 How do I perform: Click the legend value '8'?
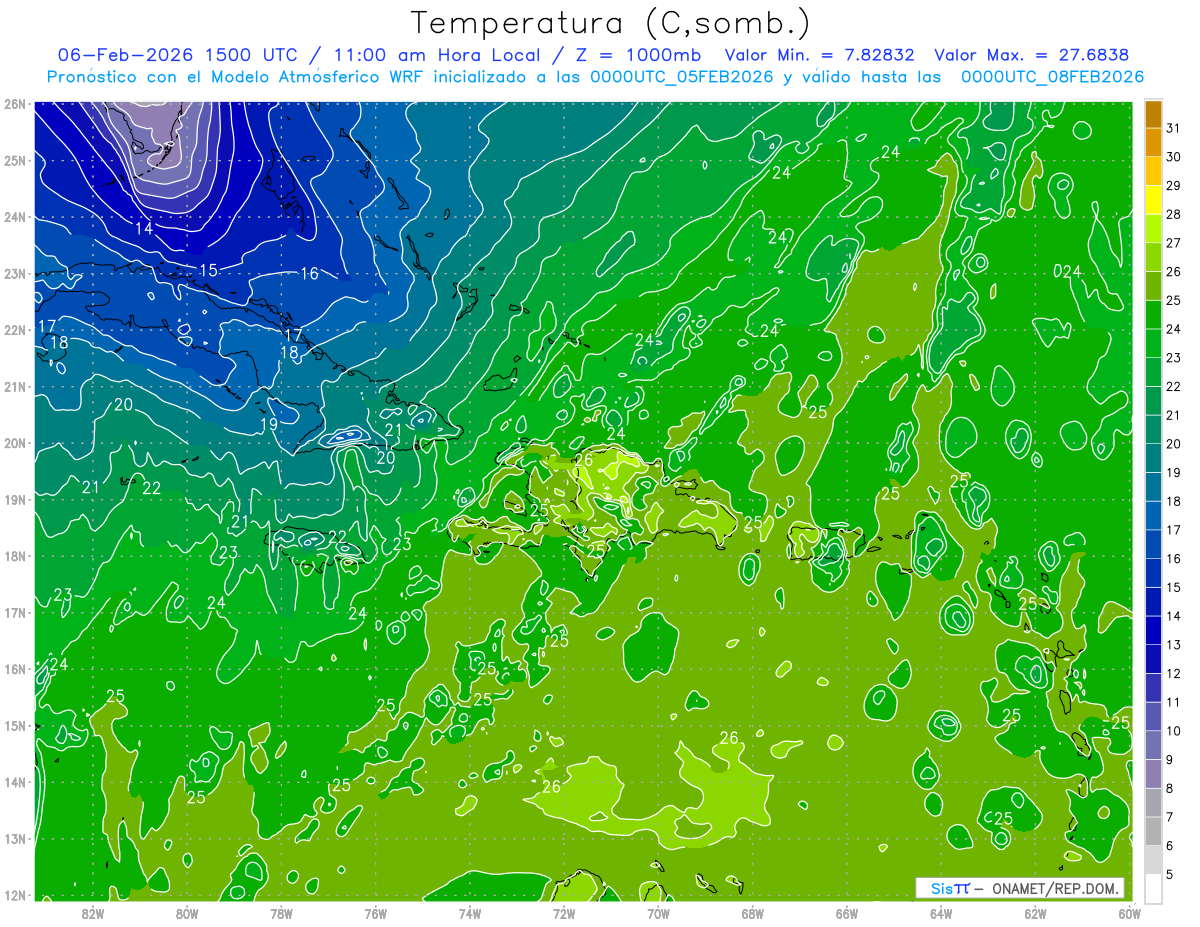pyautogui.click(x=1170, y=788)
